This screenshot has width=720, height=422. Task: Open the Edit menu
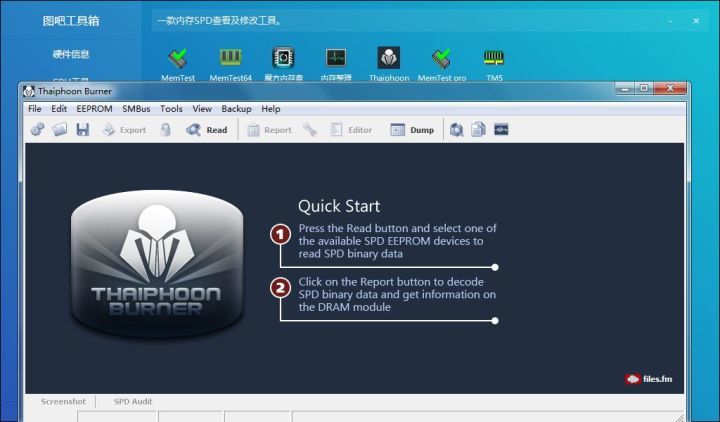click(x=59, y=109)
